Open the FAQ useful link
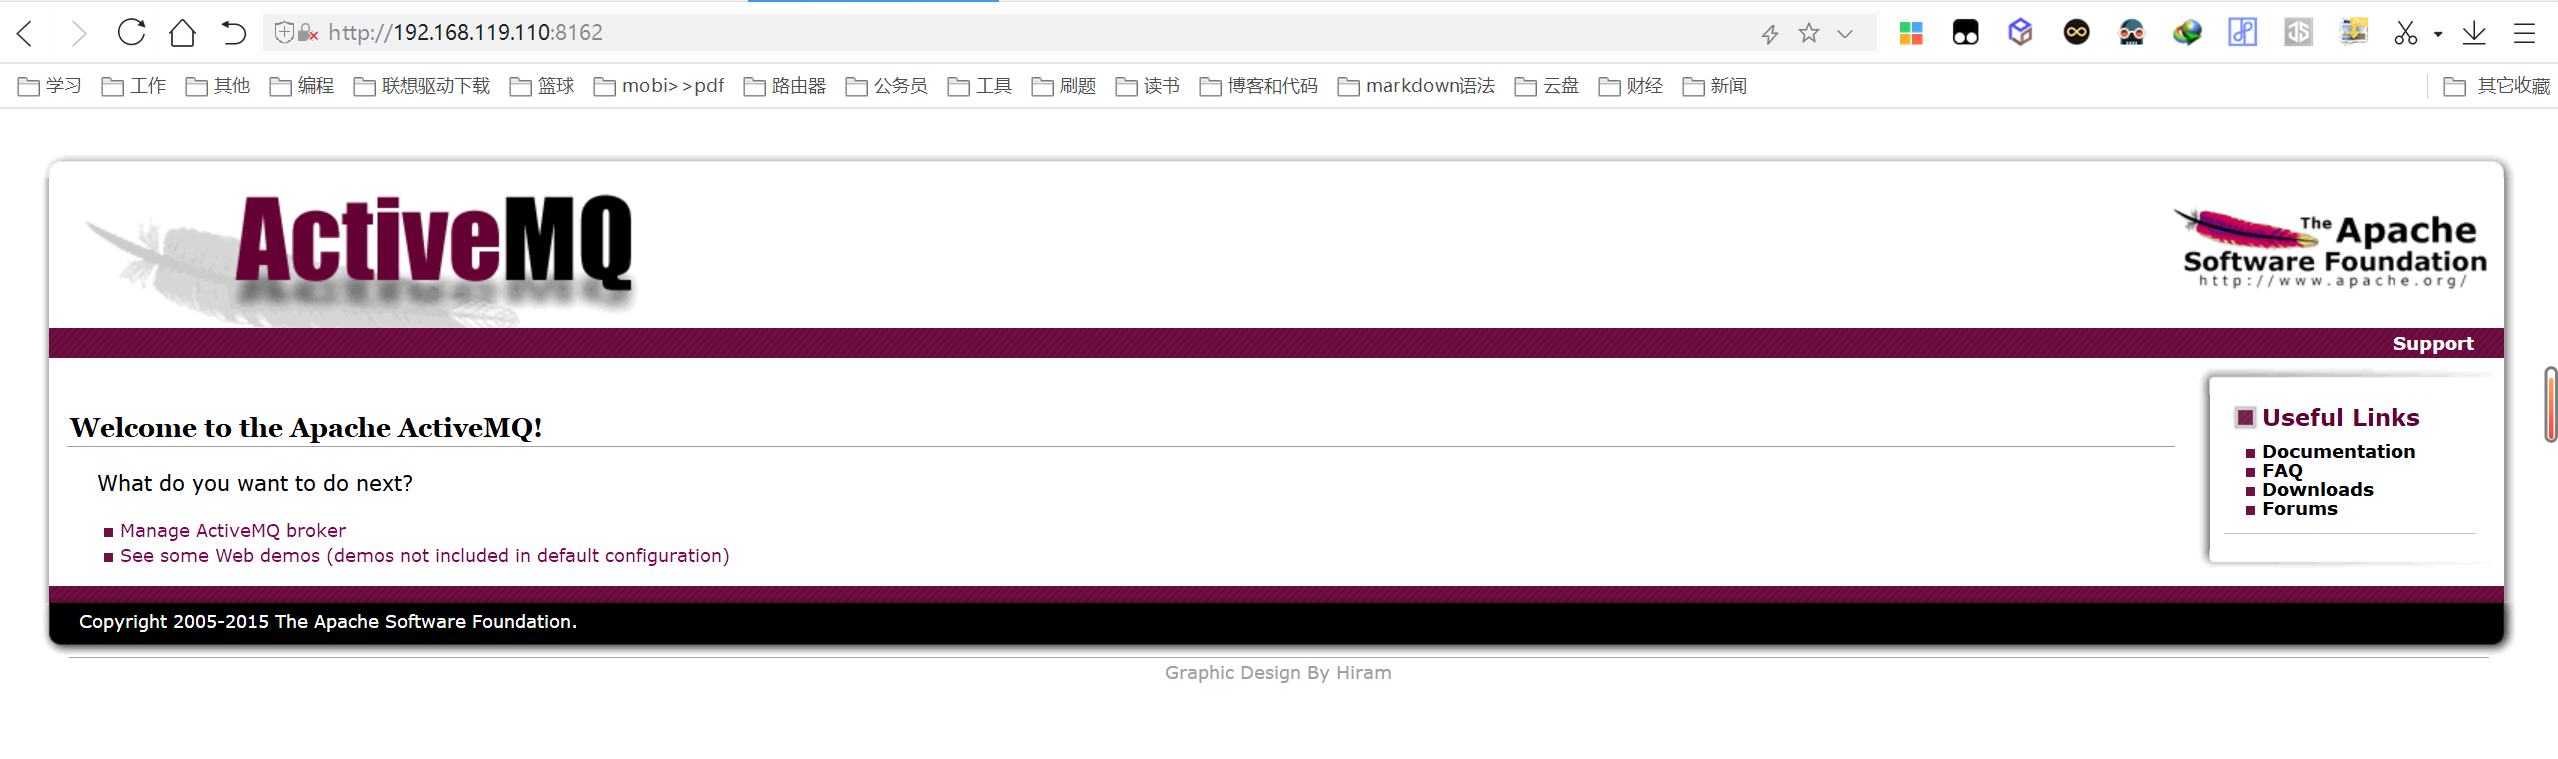Viewport: 2558px width, 759px height. tap(2282, 470)
